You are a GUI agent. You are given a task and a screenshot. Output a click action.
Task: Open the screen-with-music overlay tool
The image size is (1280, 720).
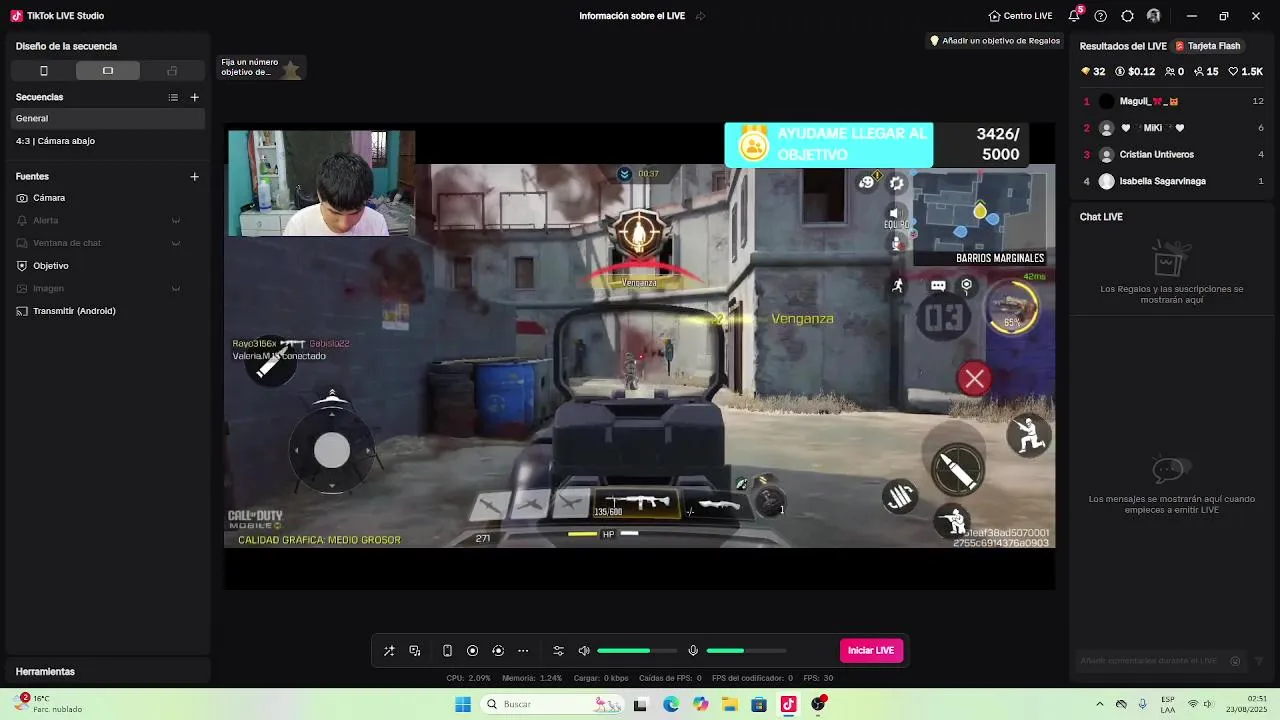pos(415,651)
